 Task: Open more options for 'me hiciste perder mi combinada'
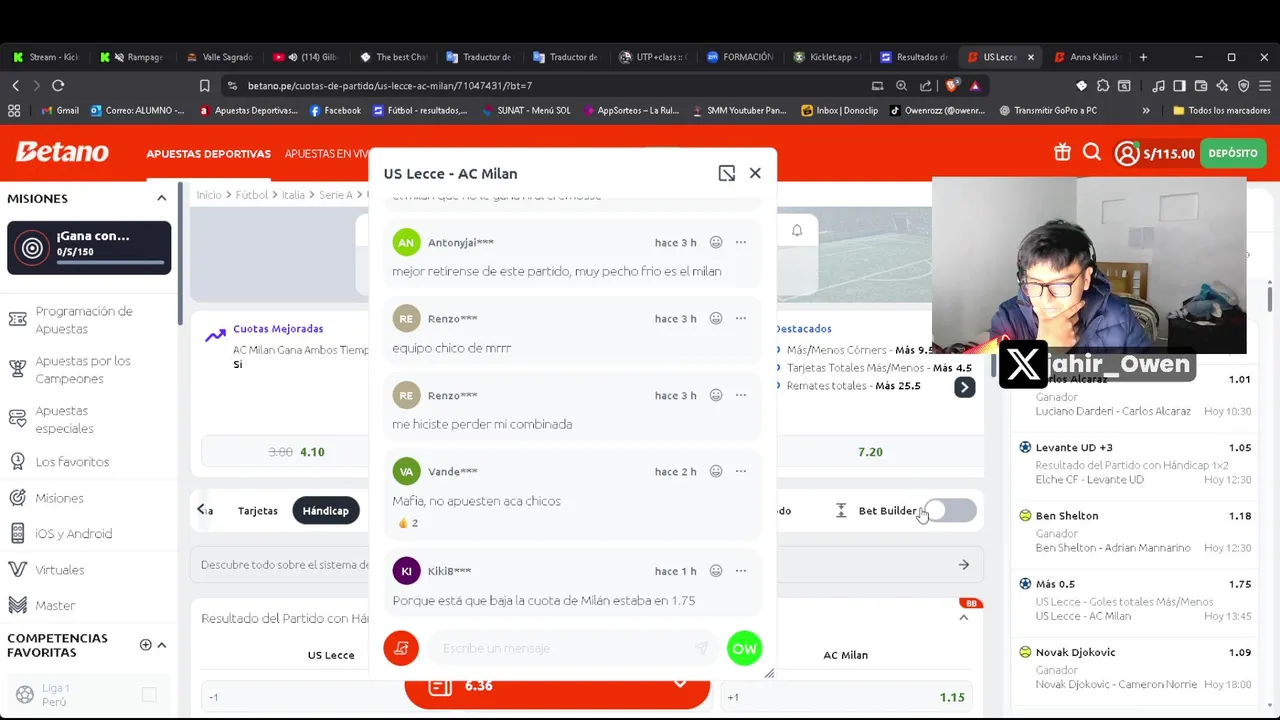click(x=741, y=395)
